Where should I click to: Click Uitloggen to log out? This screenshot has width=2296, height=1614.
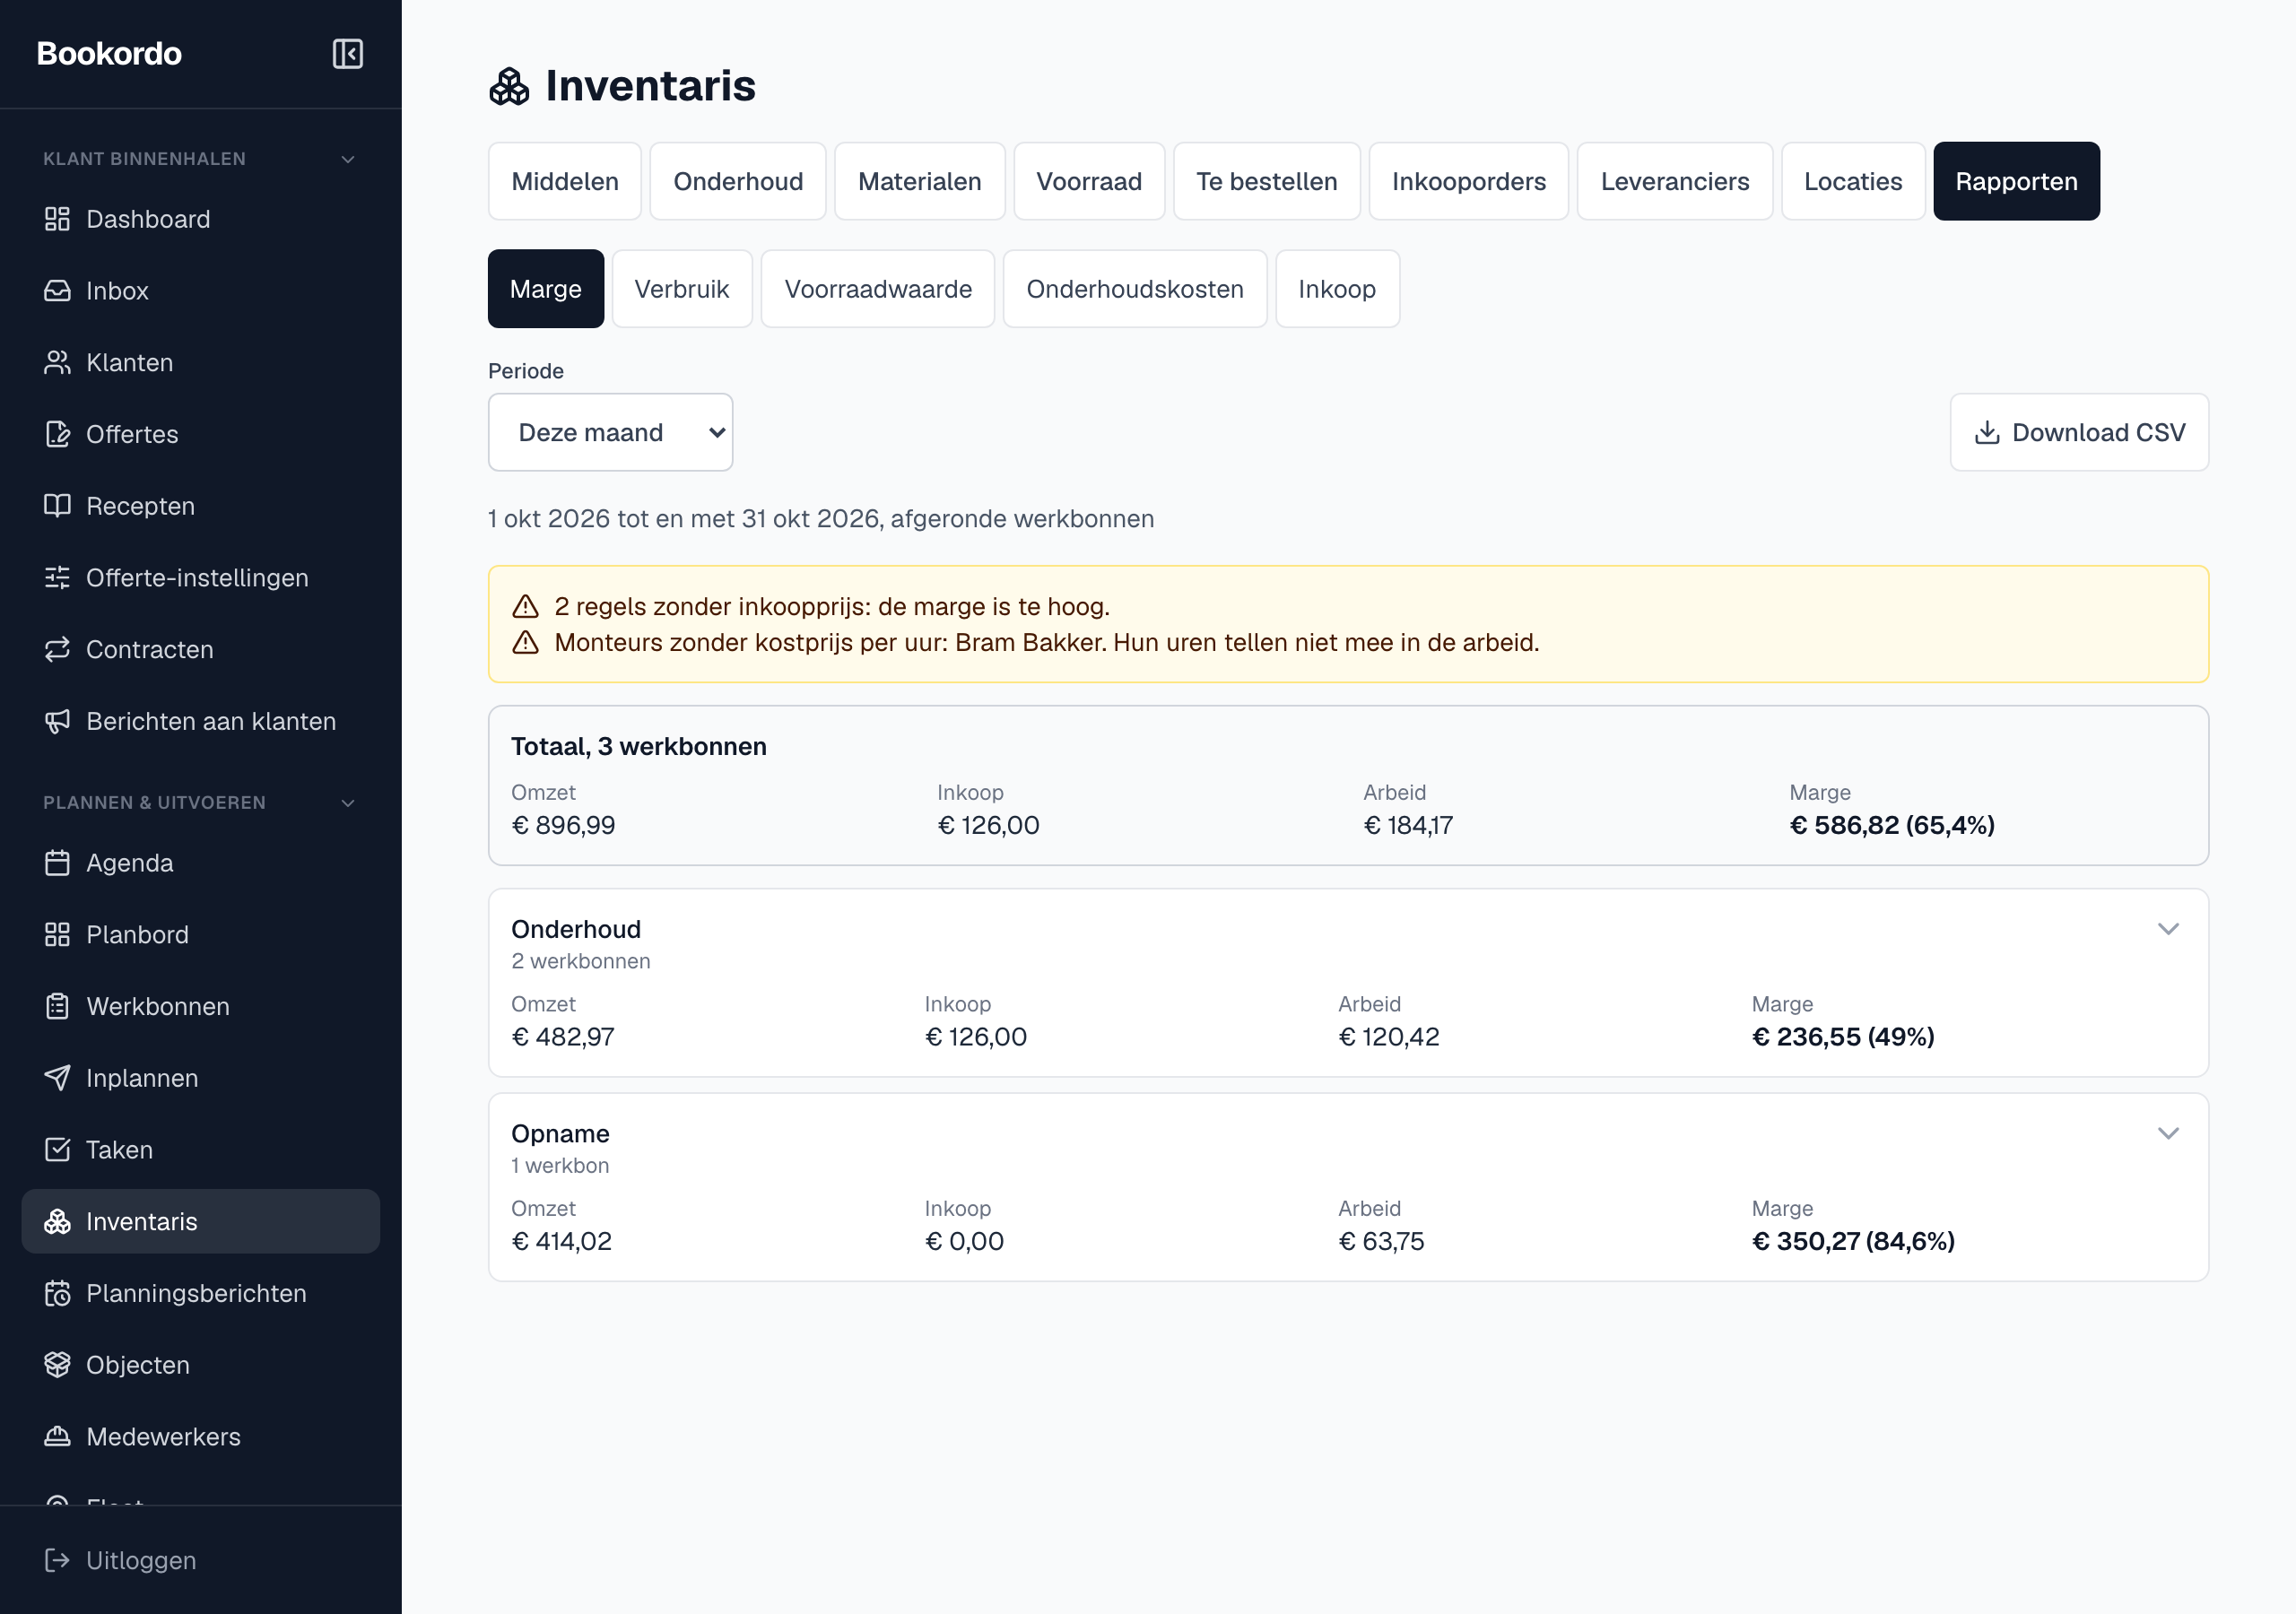[x=201, y=1560]
